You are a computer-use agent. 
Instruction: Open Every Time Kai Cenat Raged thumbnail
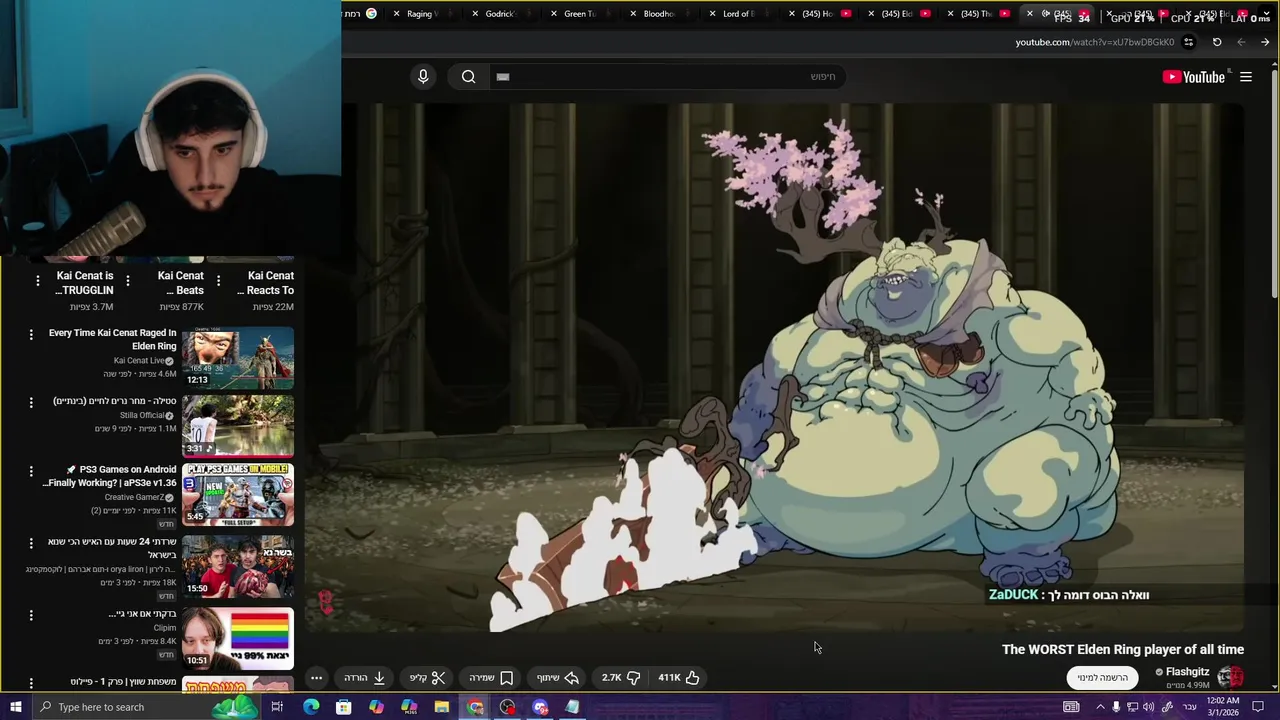pos(238,358)
